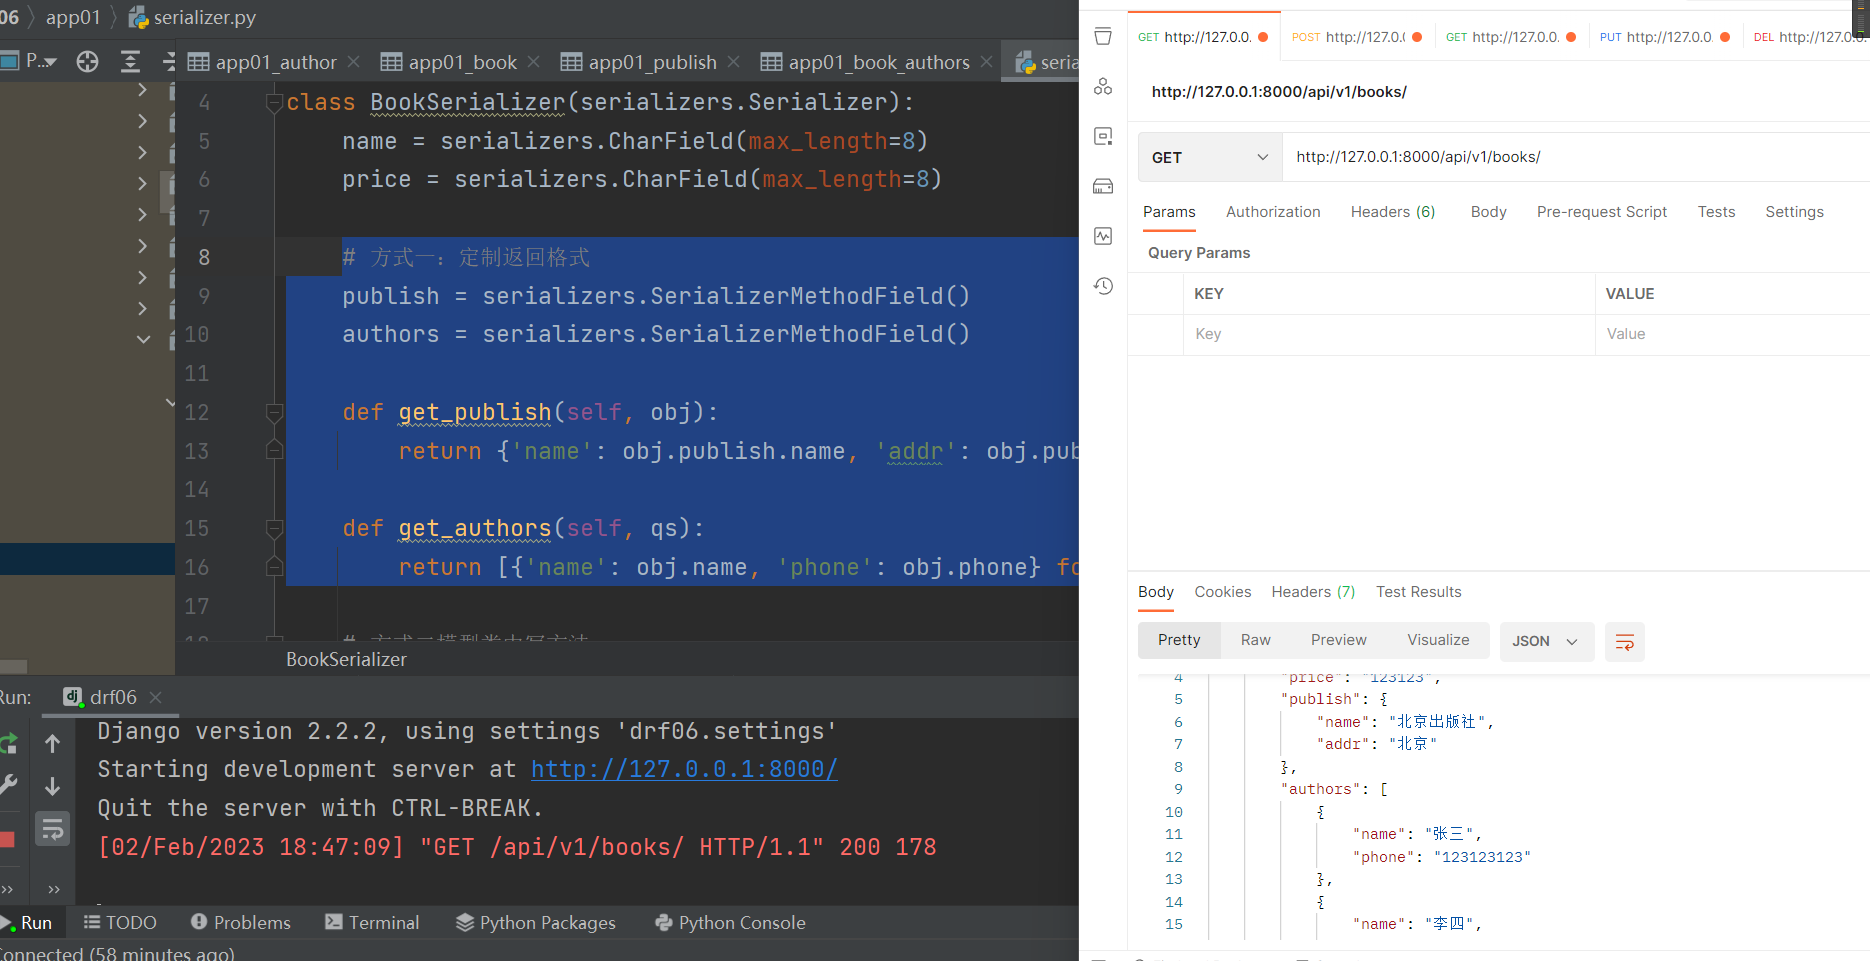
Task: Click the request URL input field
Action: click(1576, 157)
